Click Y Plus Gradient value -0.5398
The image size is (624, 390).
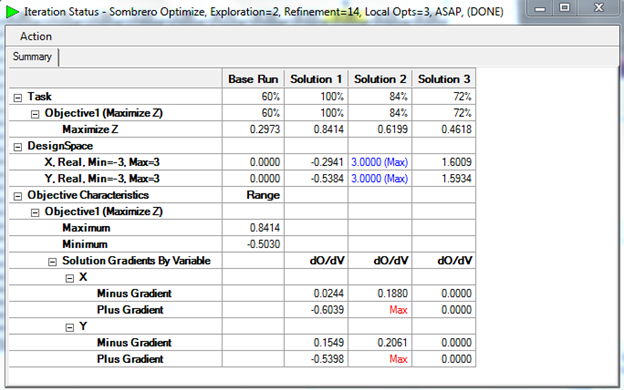coord(327,359)
